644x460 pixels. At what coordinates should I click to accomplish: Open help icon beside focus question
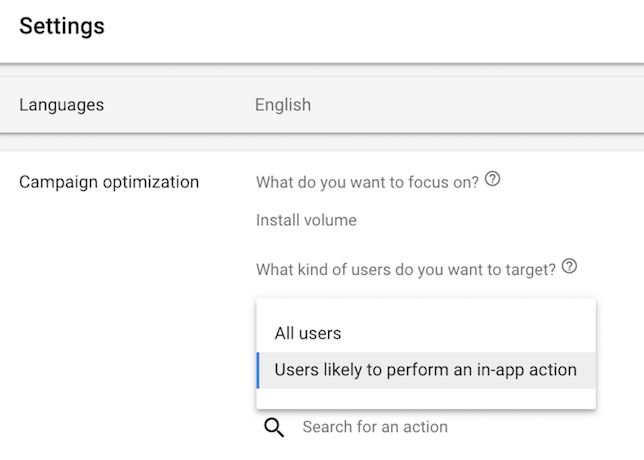pos(492,179)
